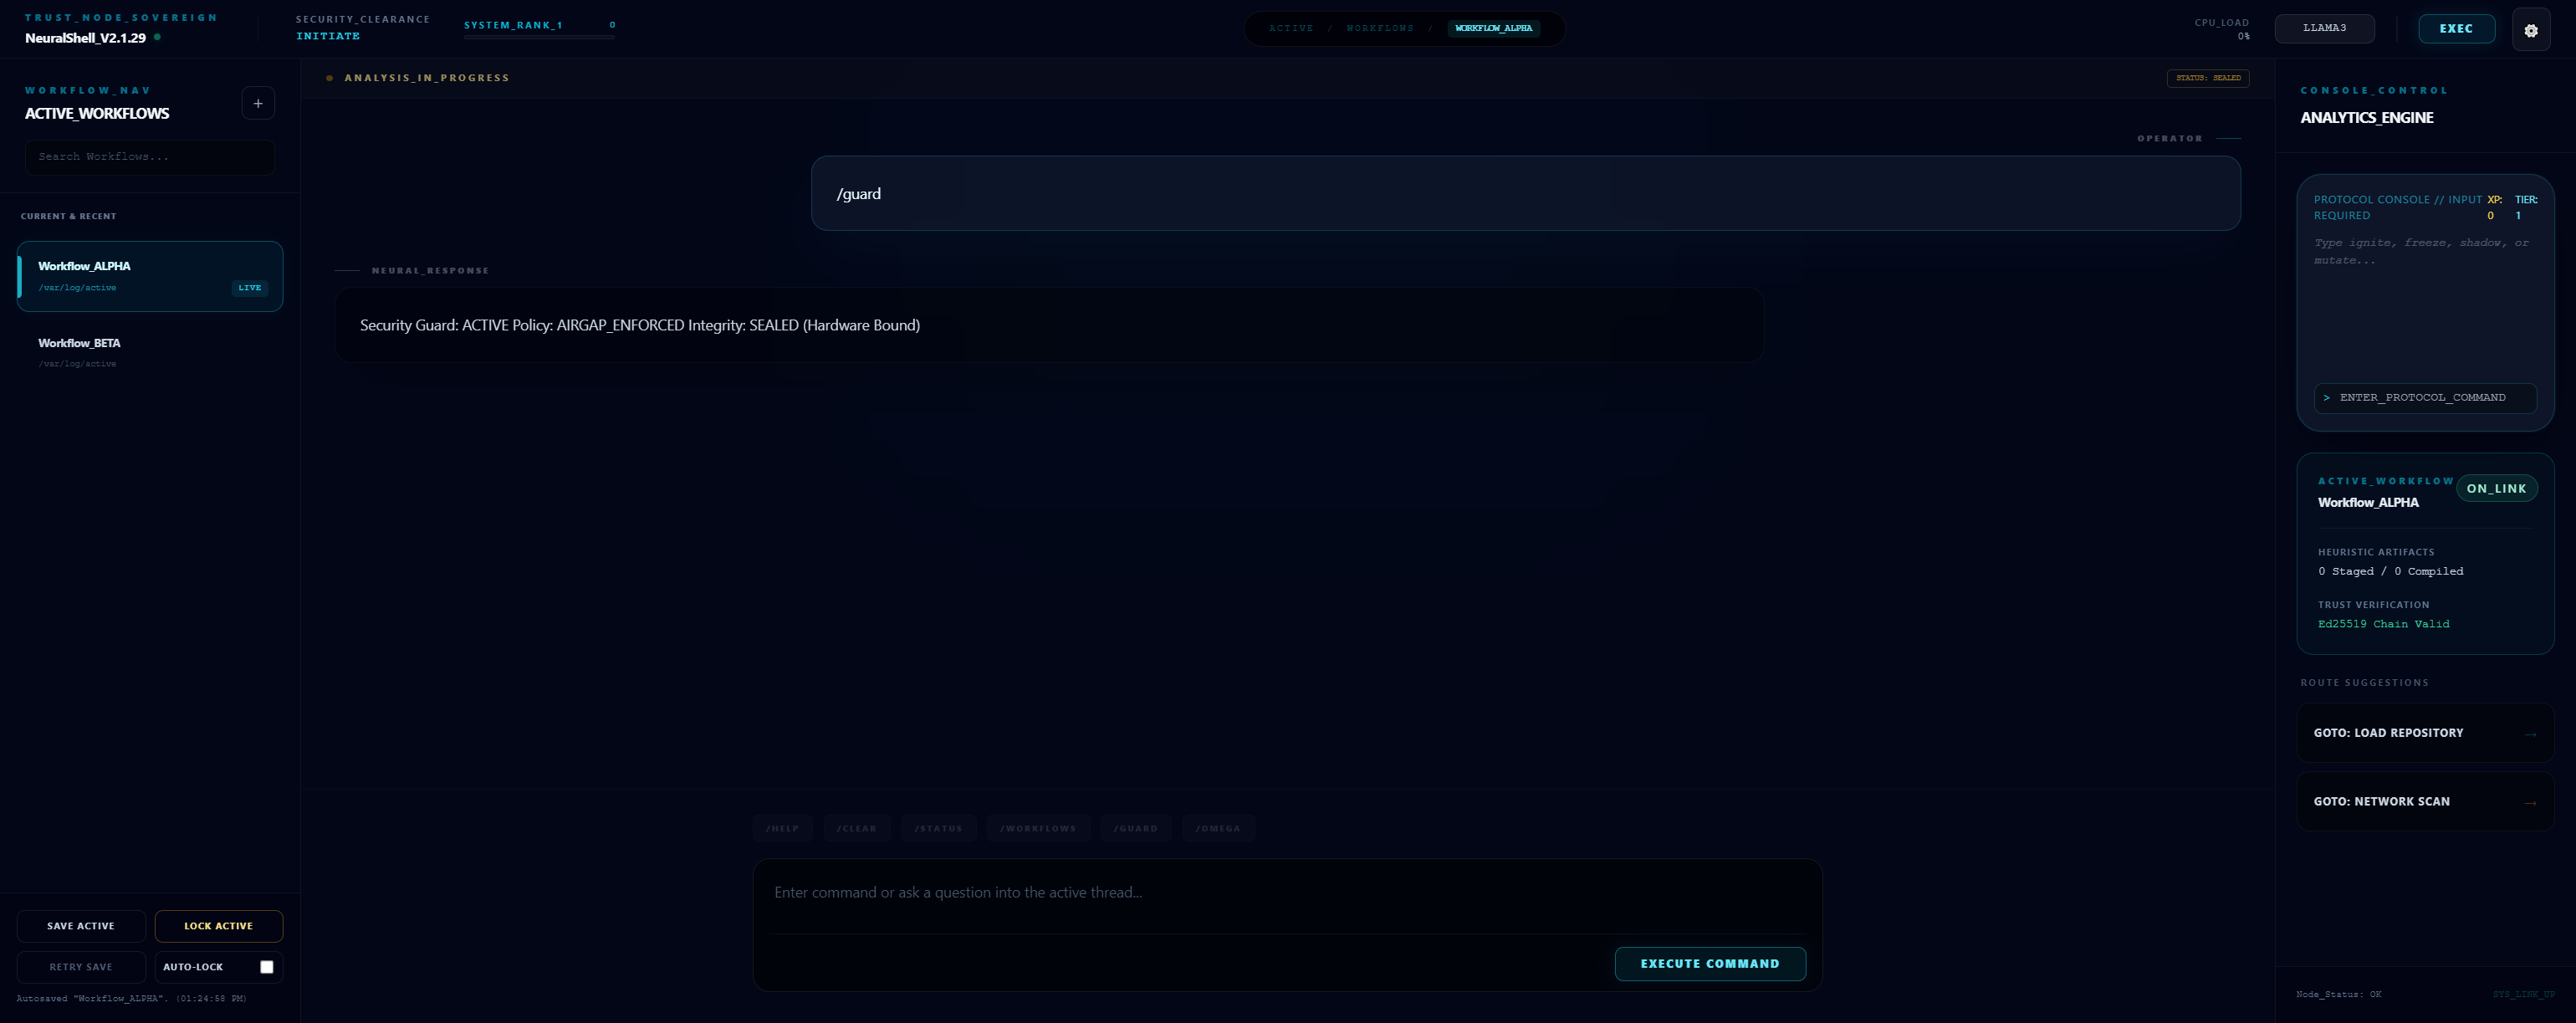Click the ACTIVE_WORKFLOWS heading
The height and width of the screenshot is (1023, 2576).
pyautogui.click(x=97, y=114)
